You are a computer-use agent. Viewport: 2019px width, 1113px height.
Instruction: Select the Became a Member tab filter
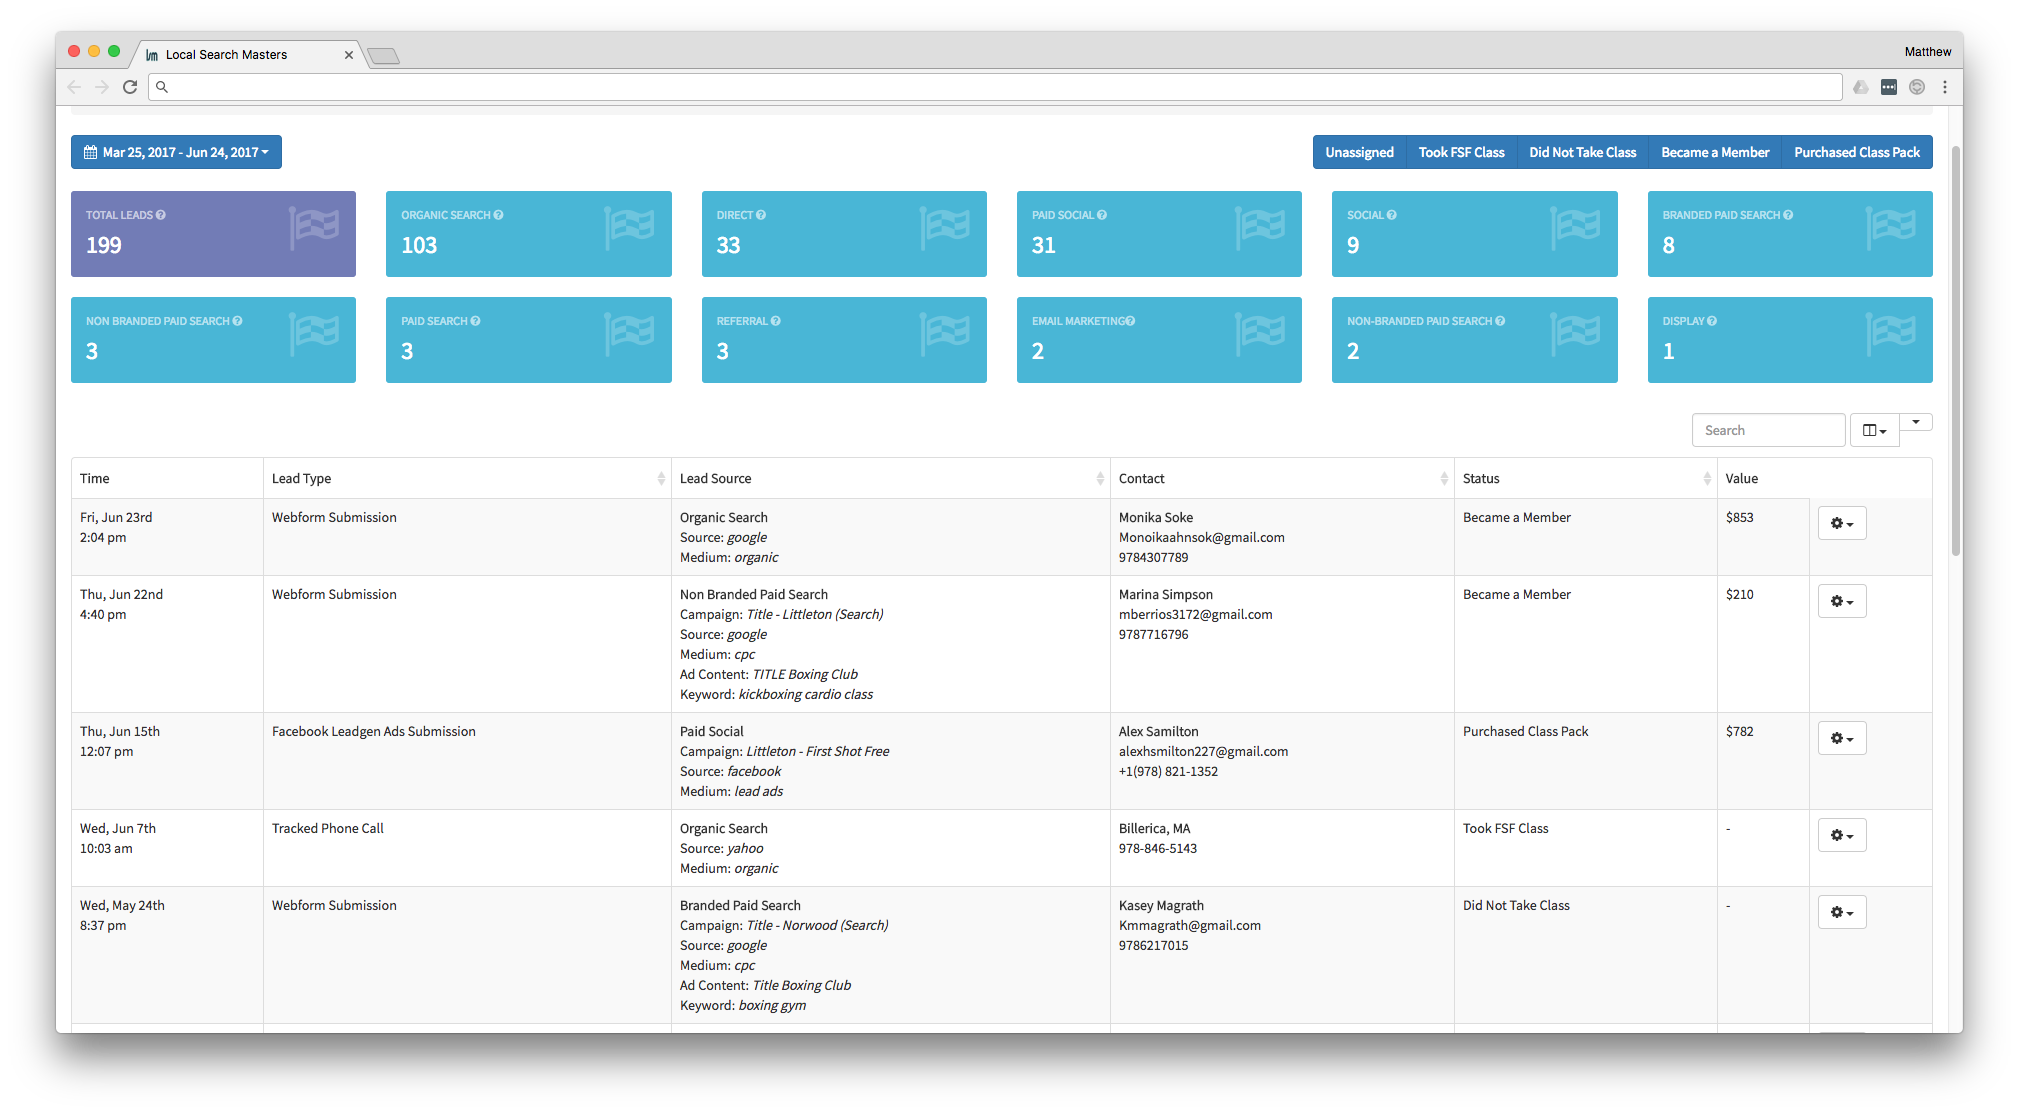pos(1716,152)
